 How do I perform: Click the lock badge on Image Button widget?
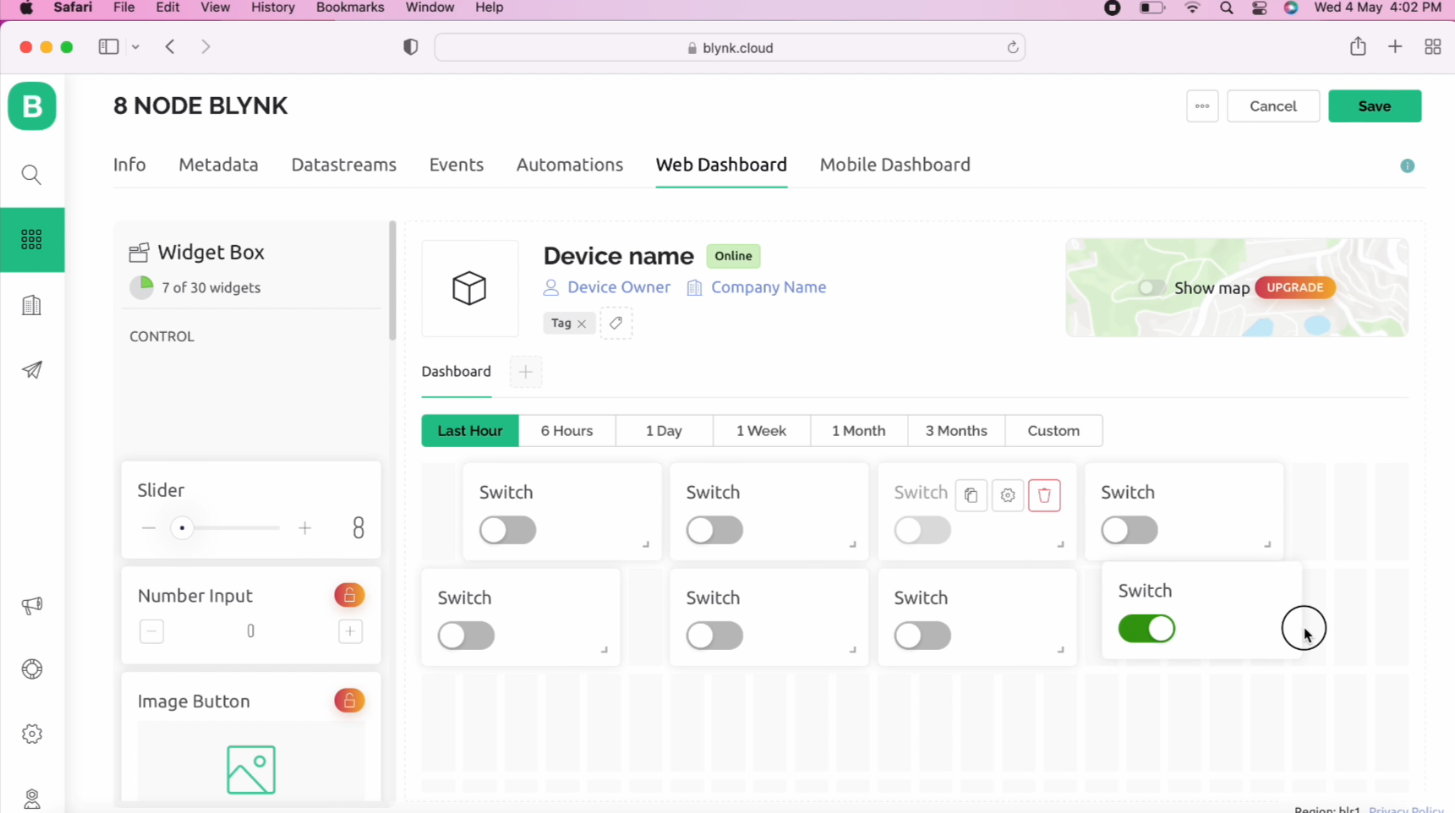coord(349,701)
